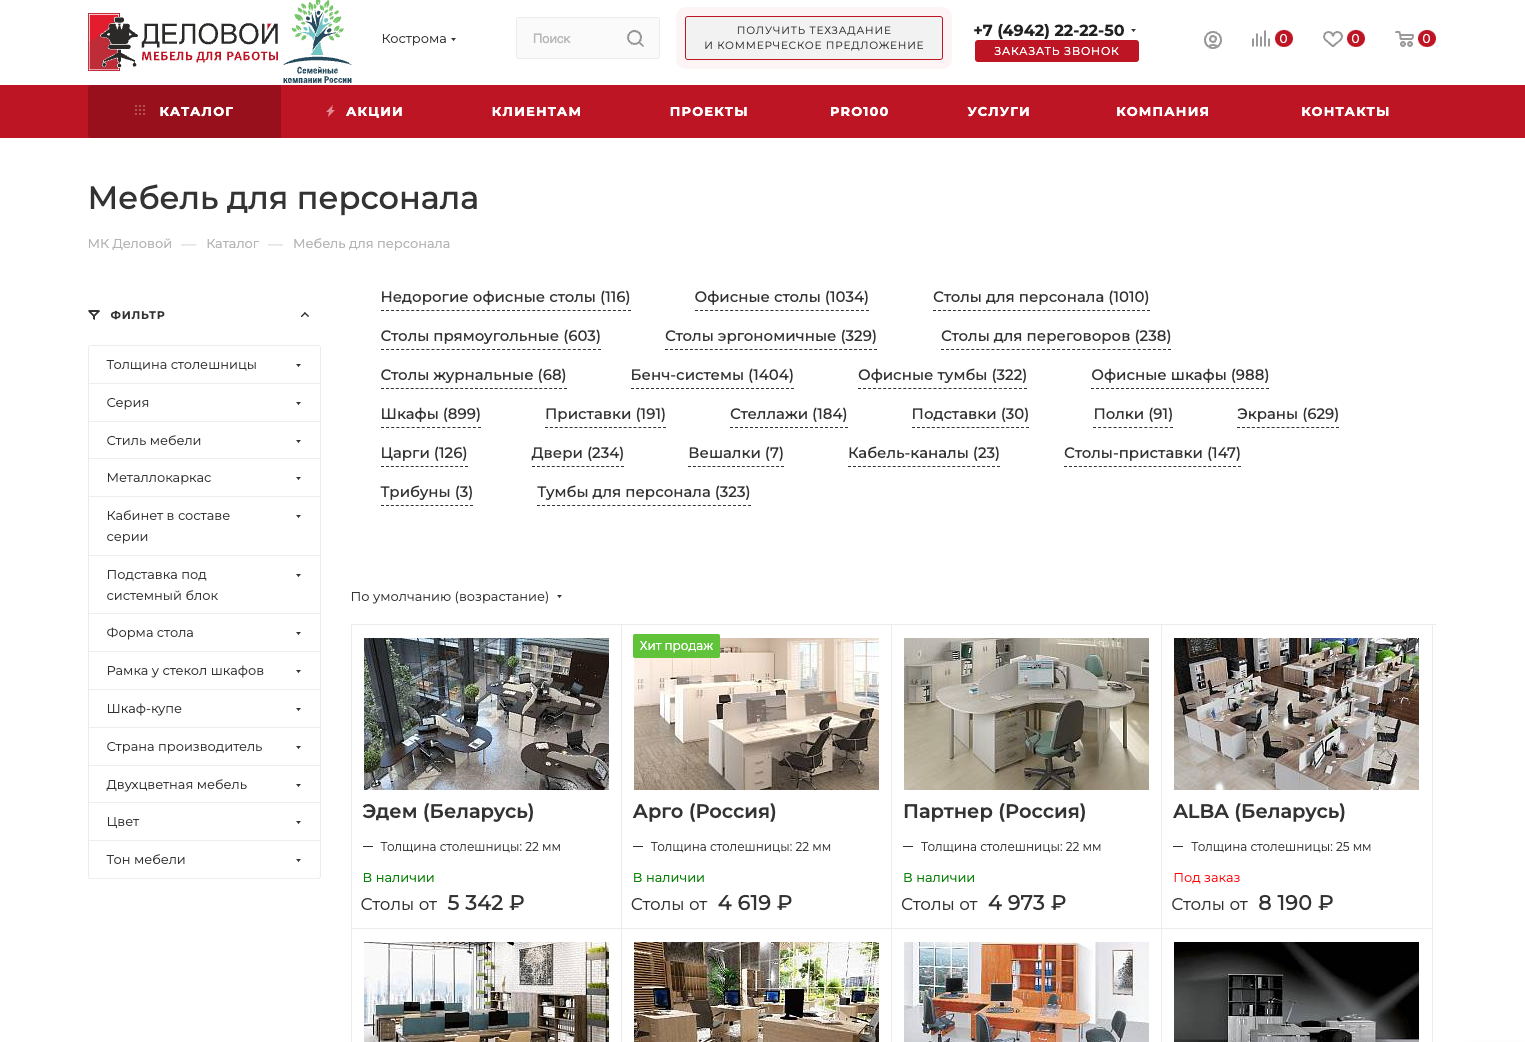Click the search magnifier icon
Viewport: 1525px width, 1042px height.
click(x=635, y=38)
